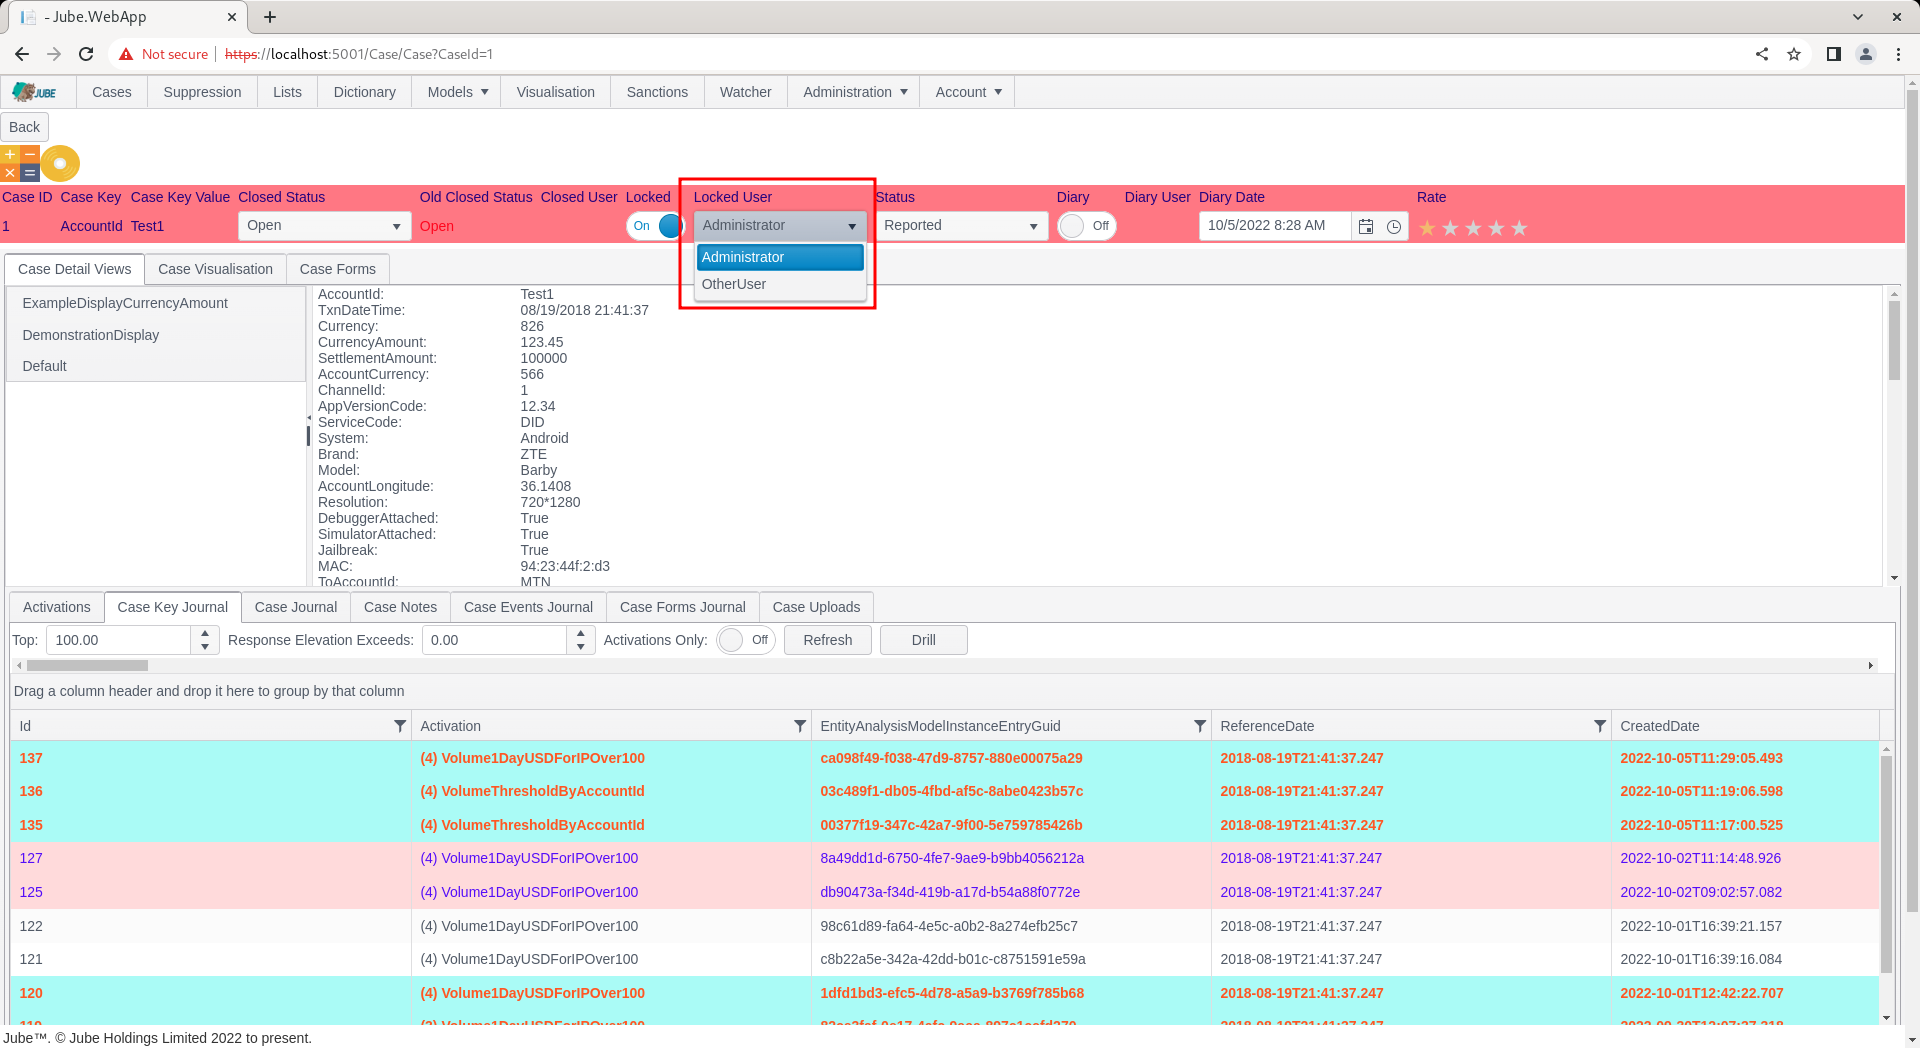Share this page from address bar
The height and width of the screenshot is (1048, 1920).
[x=1762, y=54]
